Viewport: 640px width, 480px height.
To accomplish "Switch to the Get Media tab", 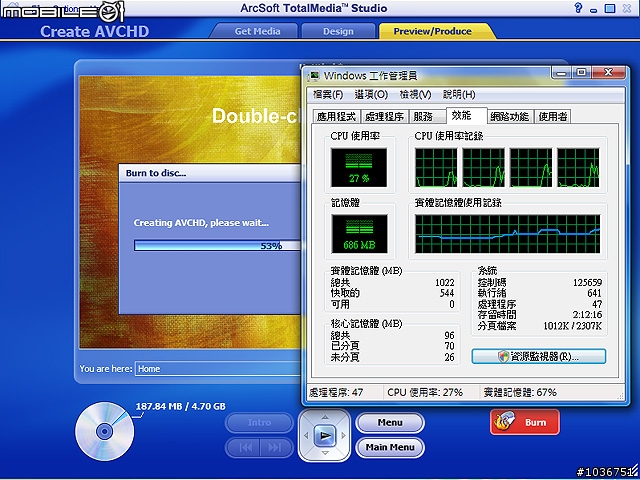I will click(257, 31).
